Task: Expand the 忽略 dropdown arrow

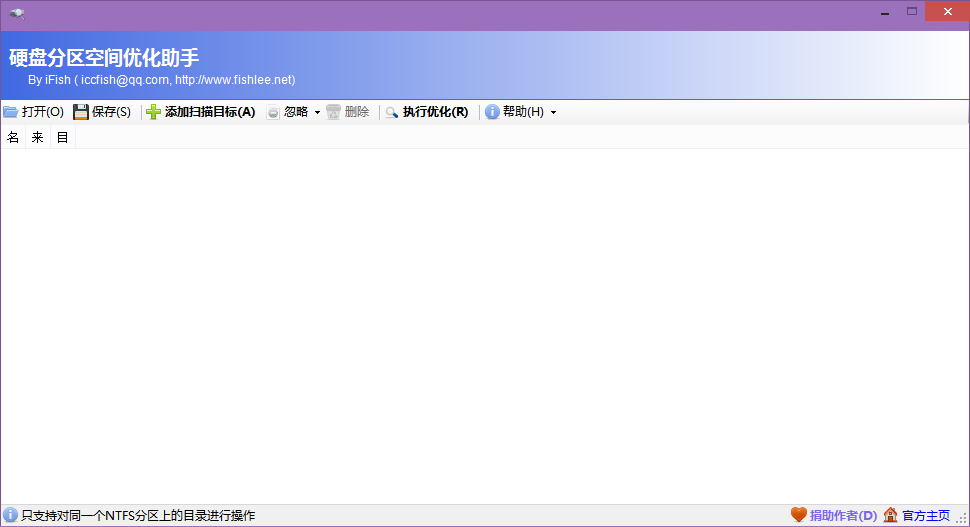Action: (317, 113)
